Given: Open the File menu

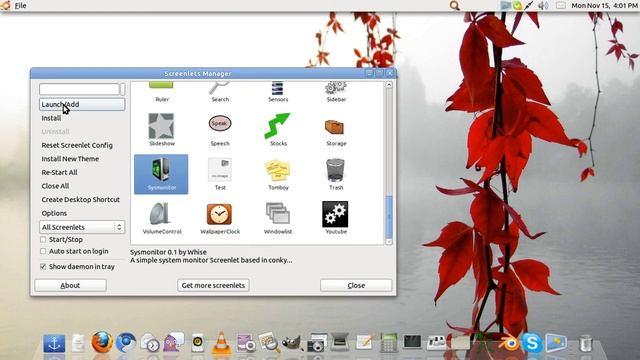Looking at the screenshot, I should [20, 5].
